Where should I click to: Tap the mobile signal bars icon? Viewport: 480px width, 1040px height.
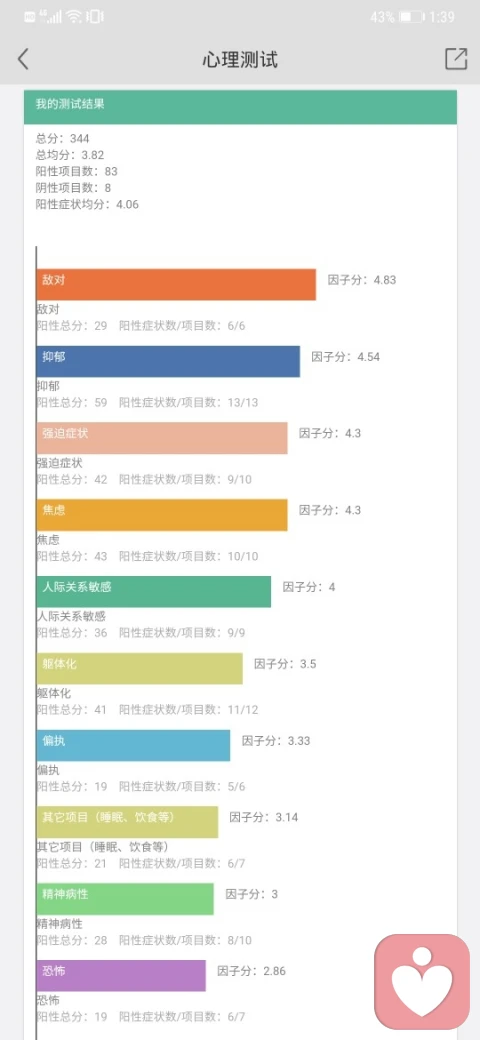(x=50, y=17)
